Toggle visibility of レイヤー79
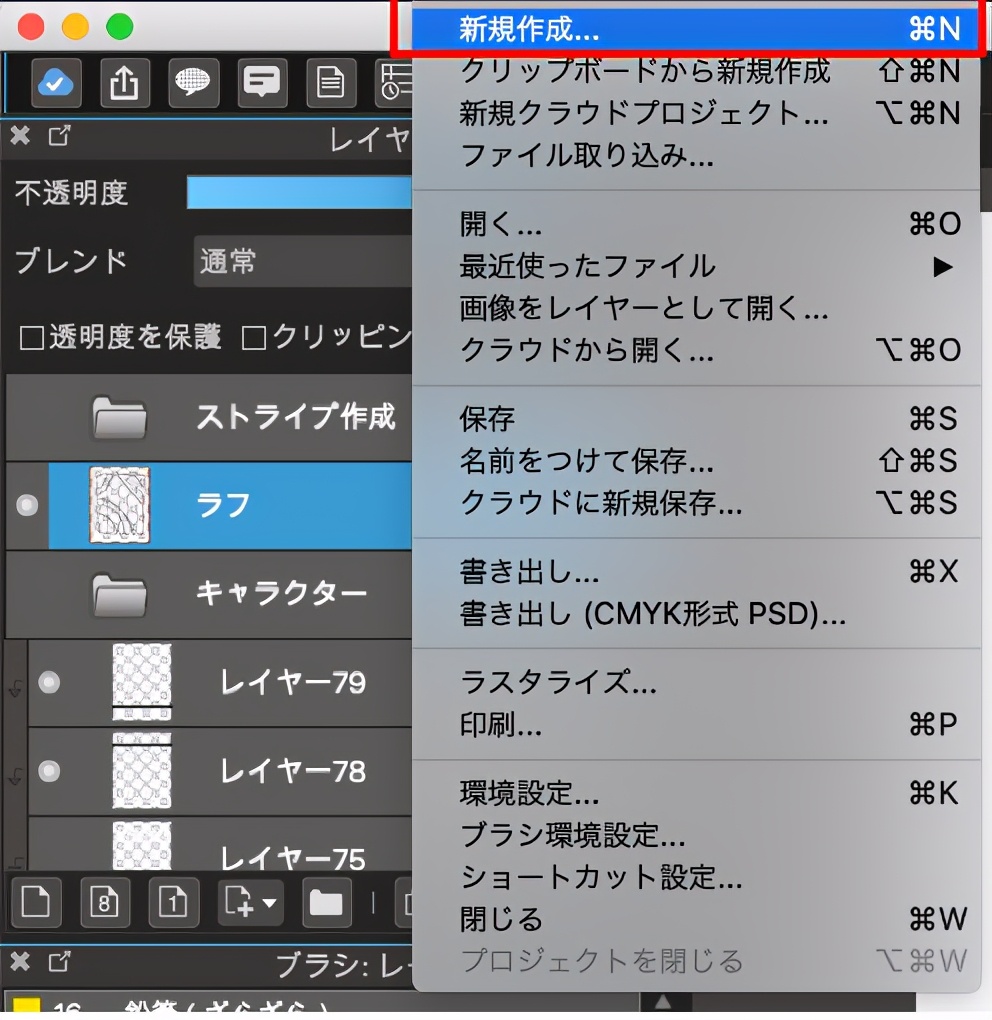The width and height of the screenshot is (992, 1020). coord(48,683)
